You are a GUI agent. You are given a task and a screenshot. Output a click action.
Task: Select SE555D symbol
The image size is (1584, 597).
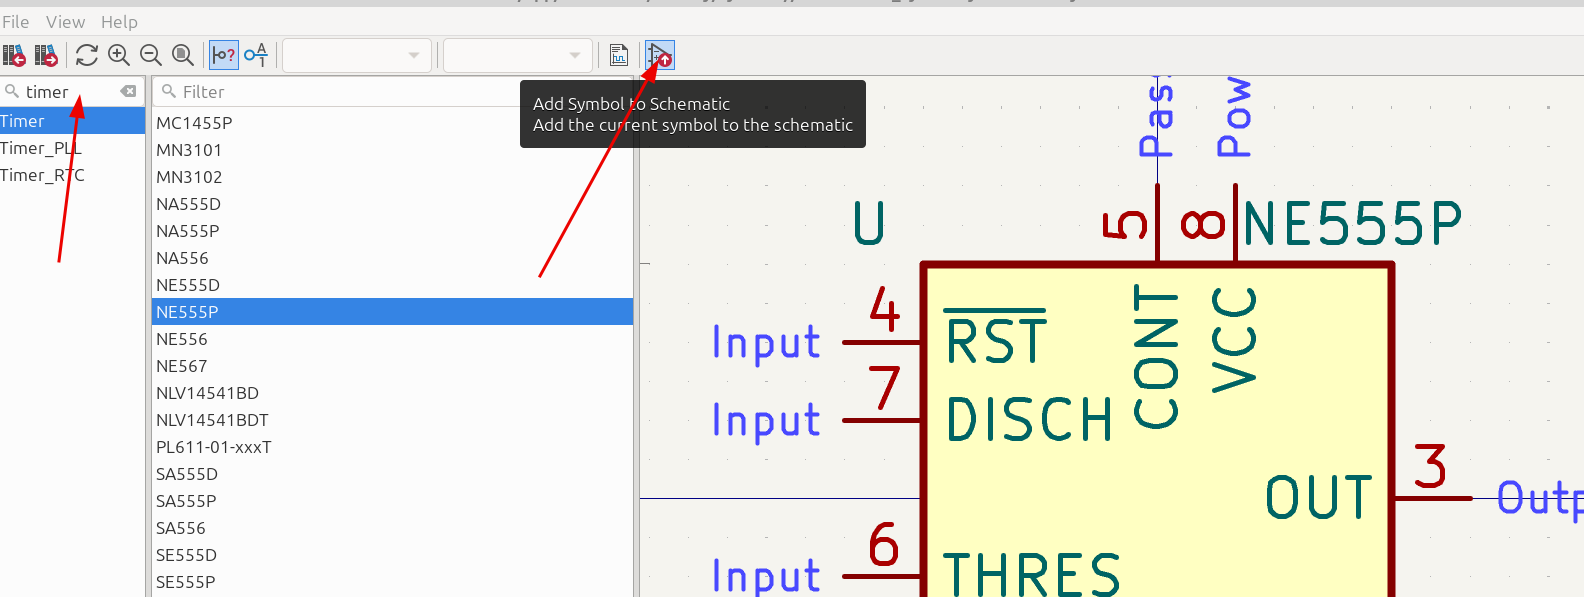pos(392,555)
